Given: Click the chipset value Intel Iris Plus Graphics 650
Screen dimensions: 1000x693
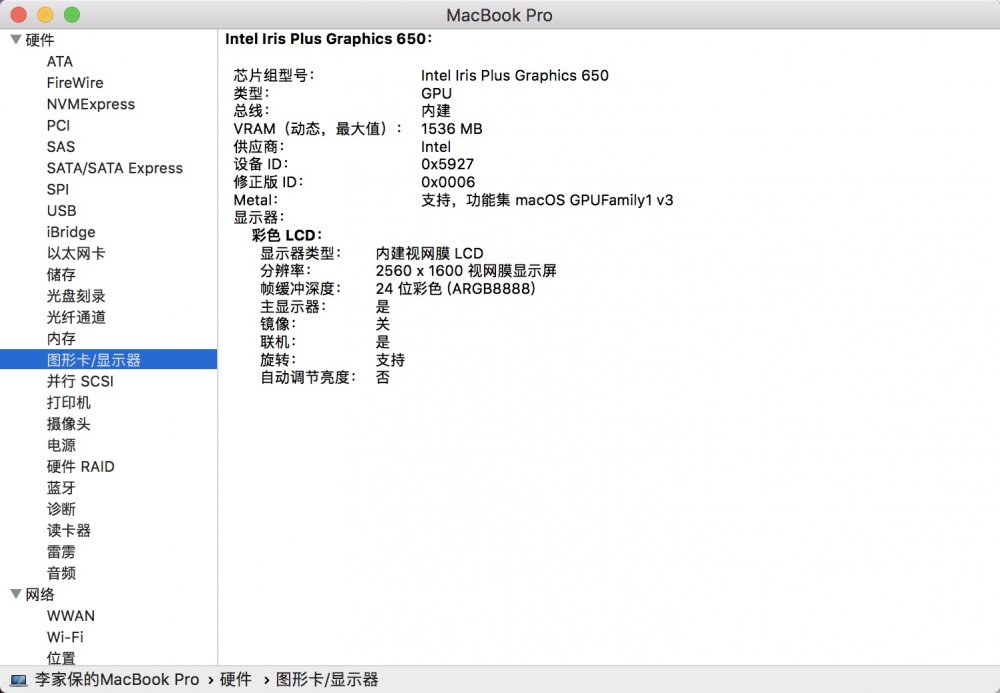Looking at the screenshot, I should (x=515, y=75).
